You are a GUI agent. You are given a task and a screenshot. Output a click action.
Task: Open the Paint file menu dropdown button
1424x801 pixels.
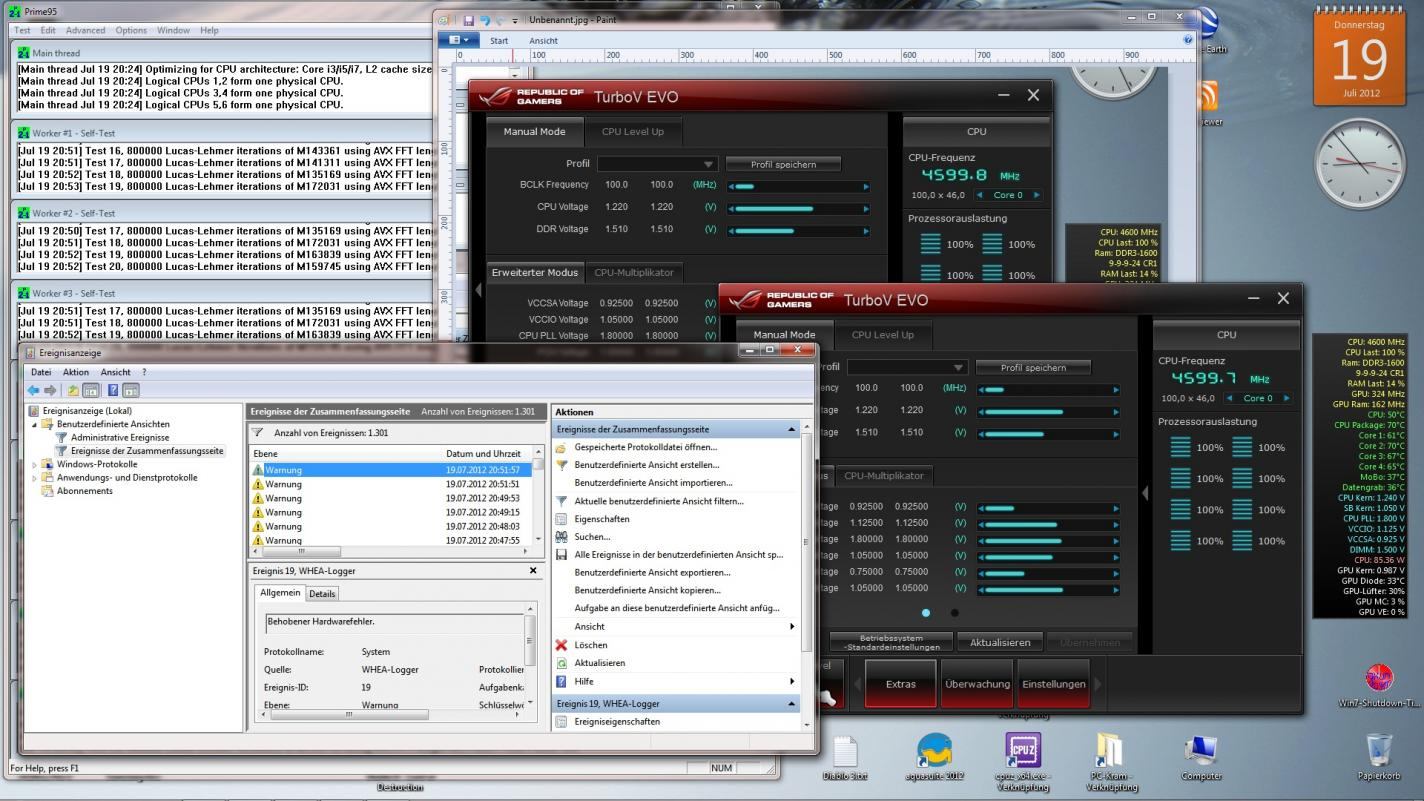[x=460, y=40]
